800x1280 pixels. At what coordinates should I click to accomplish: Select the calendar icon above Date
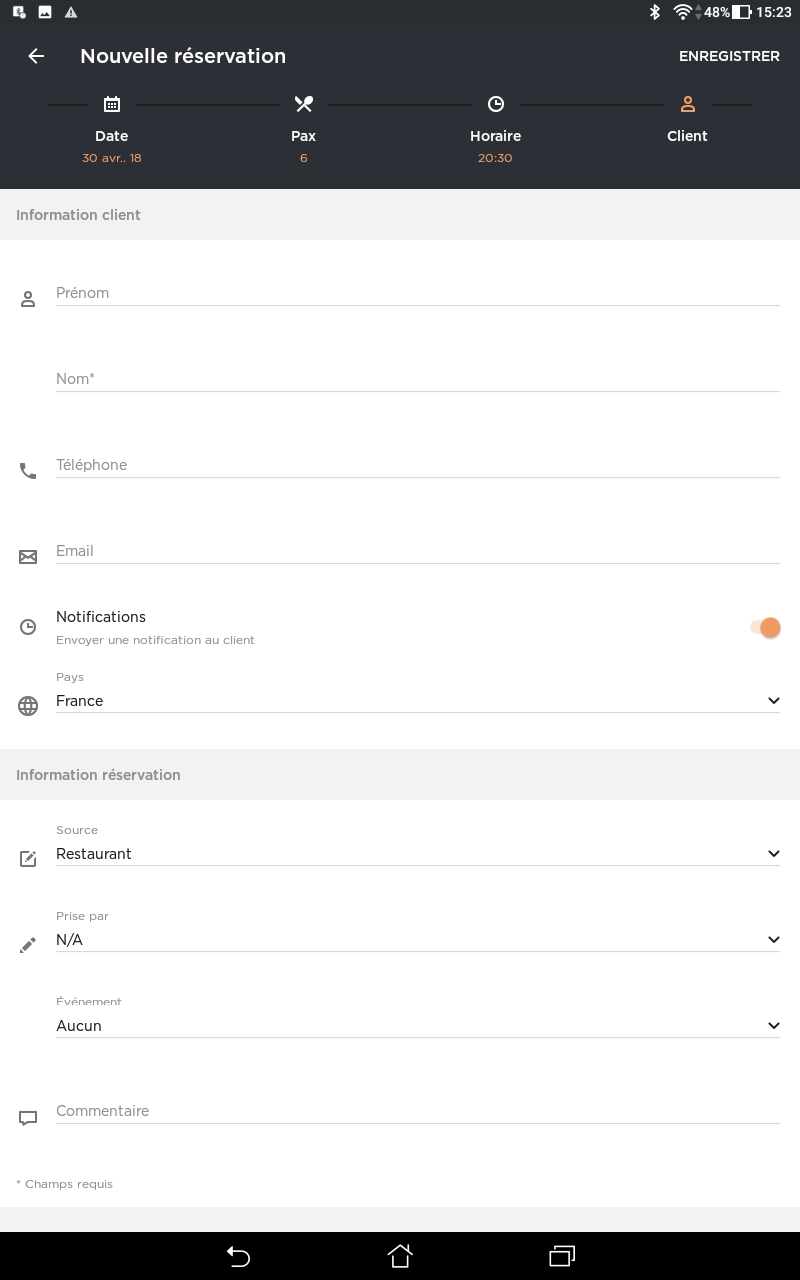tap(112, 104)
